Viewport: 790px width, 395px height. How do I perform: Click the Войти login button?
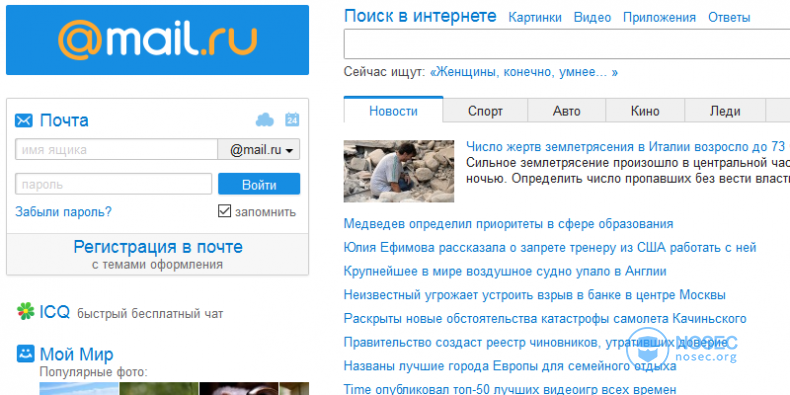(x=259, y=184)
